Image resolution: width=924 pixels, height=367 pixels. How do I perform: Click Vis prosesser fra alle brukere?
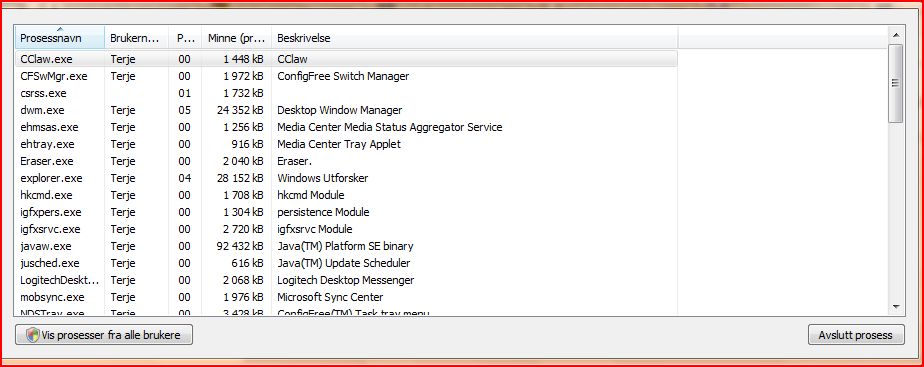point(104,335)
